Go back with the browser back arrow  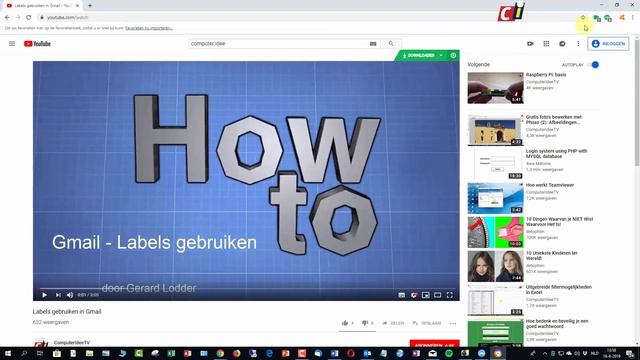7,18
